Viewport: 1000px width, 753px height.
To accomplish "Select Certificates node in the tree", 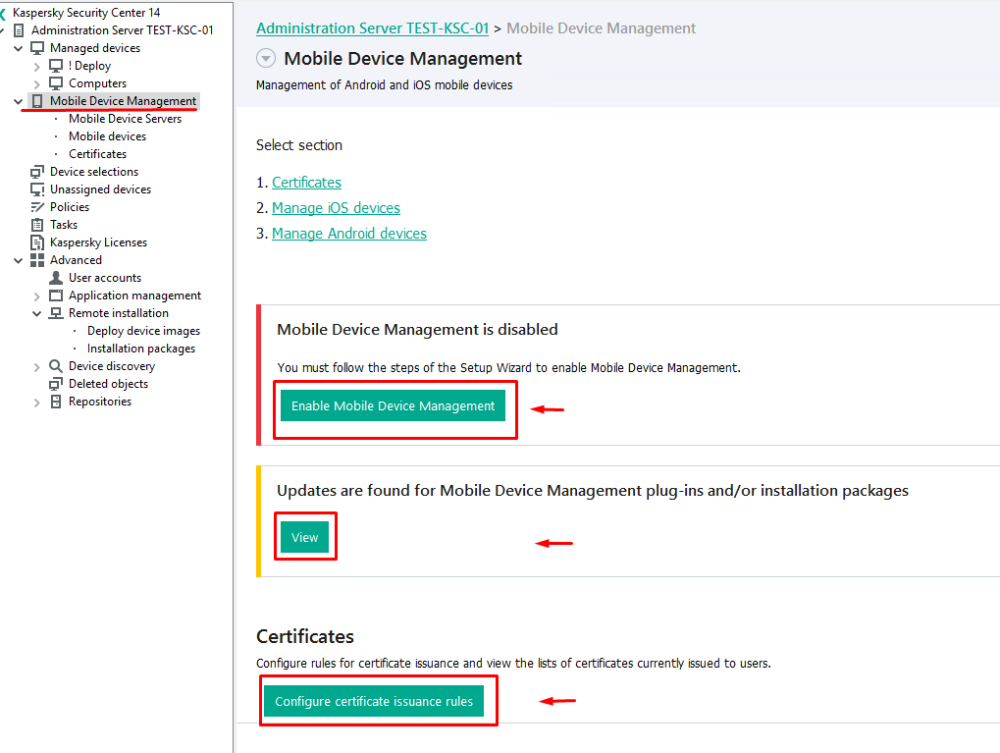I will 98,154.
